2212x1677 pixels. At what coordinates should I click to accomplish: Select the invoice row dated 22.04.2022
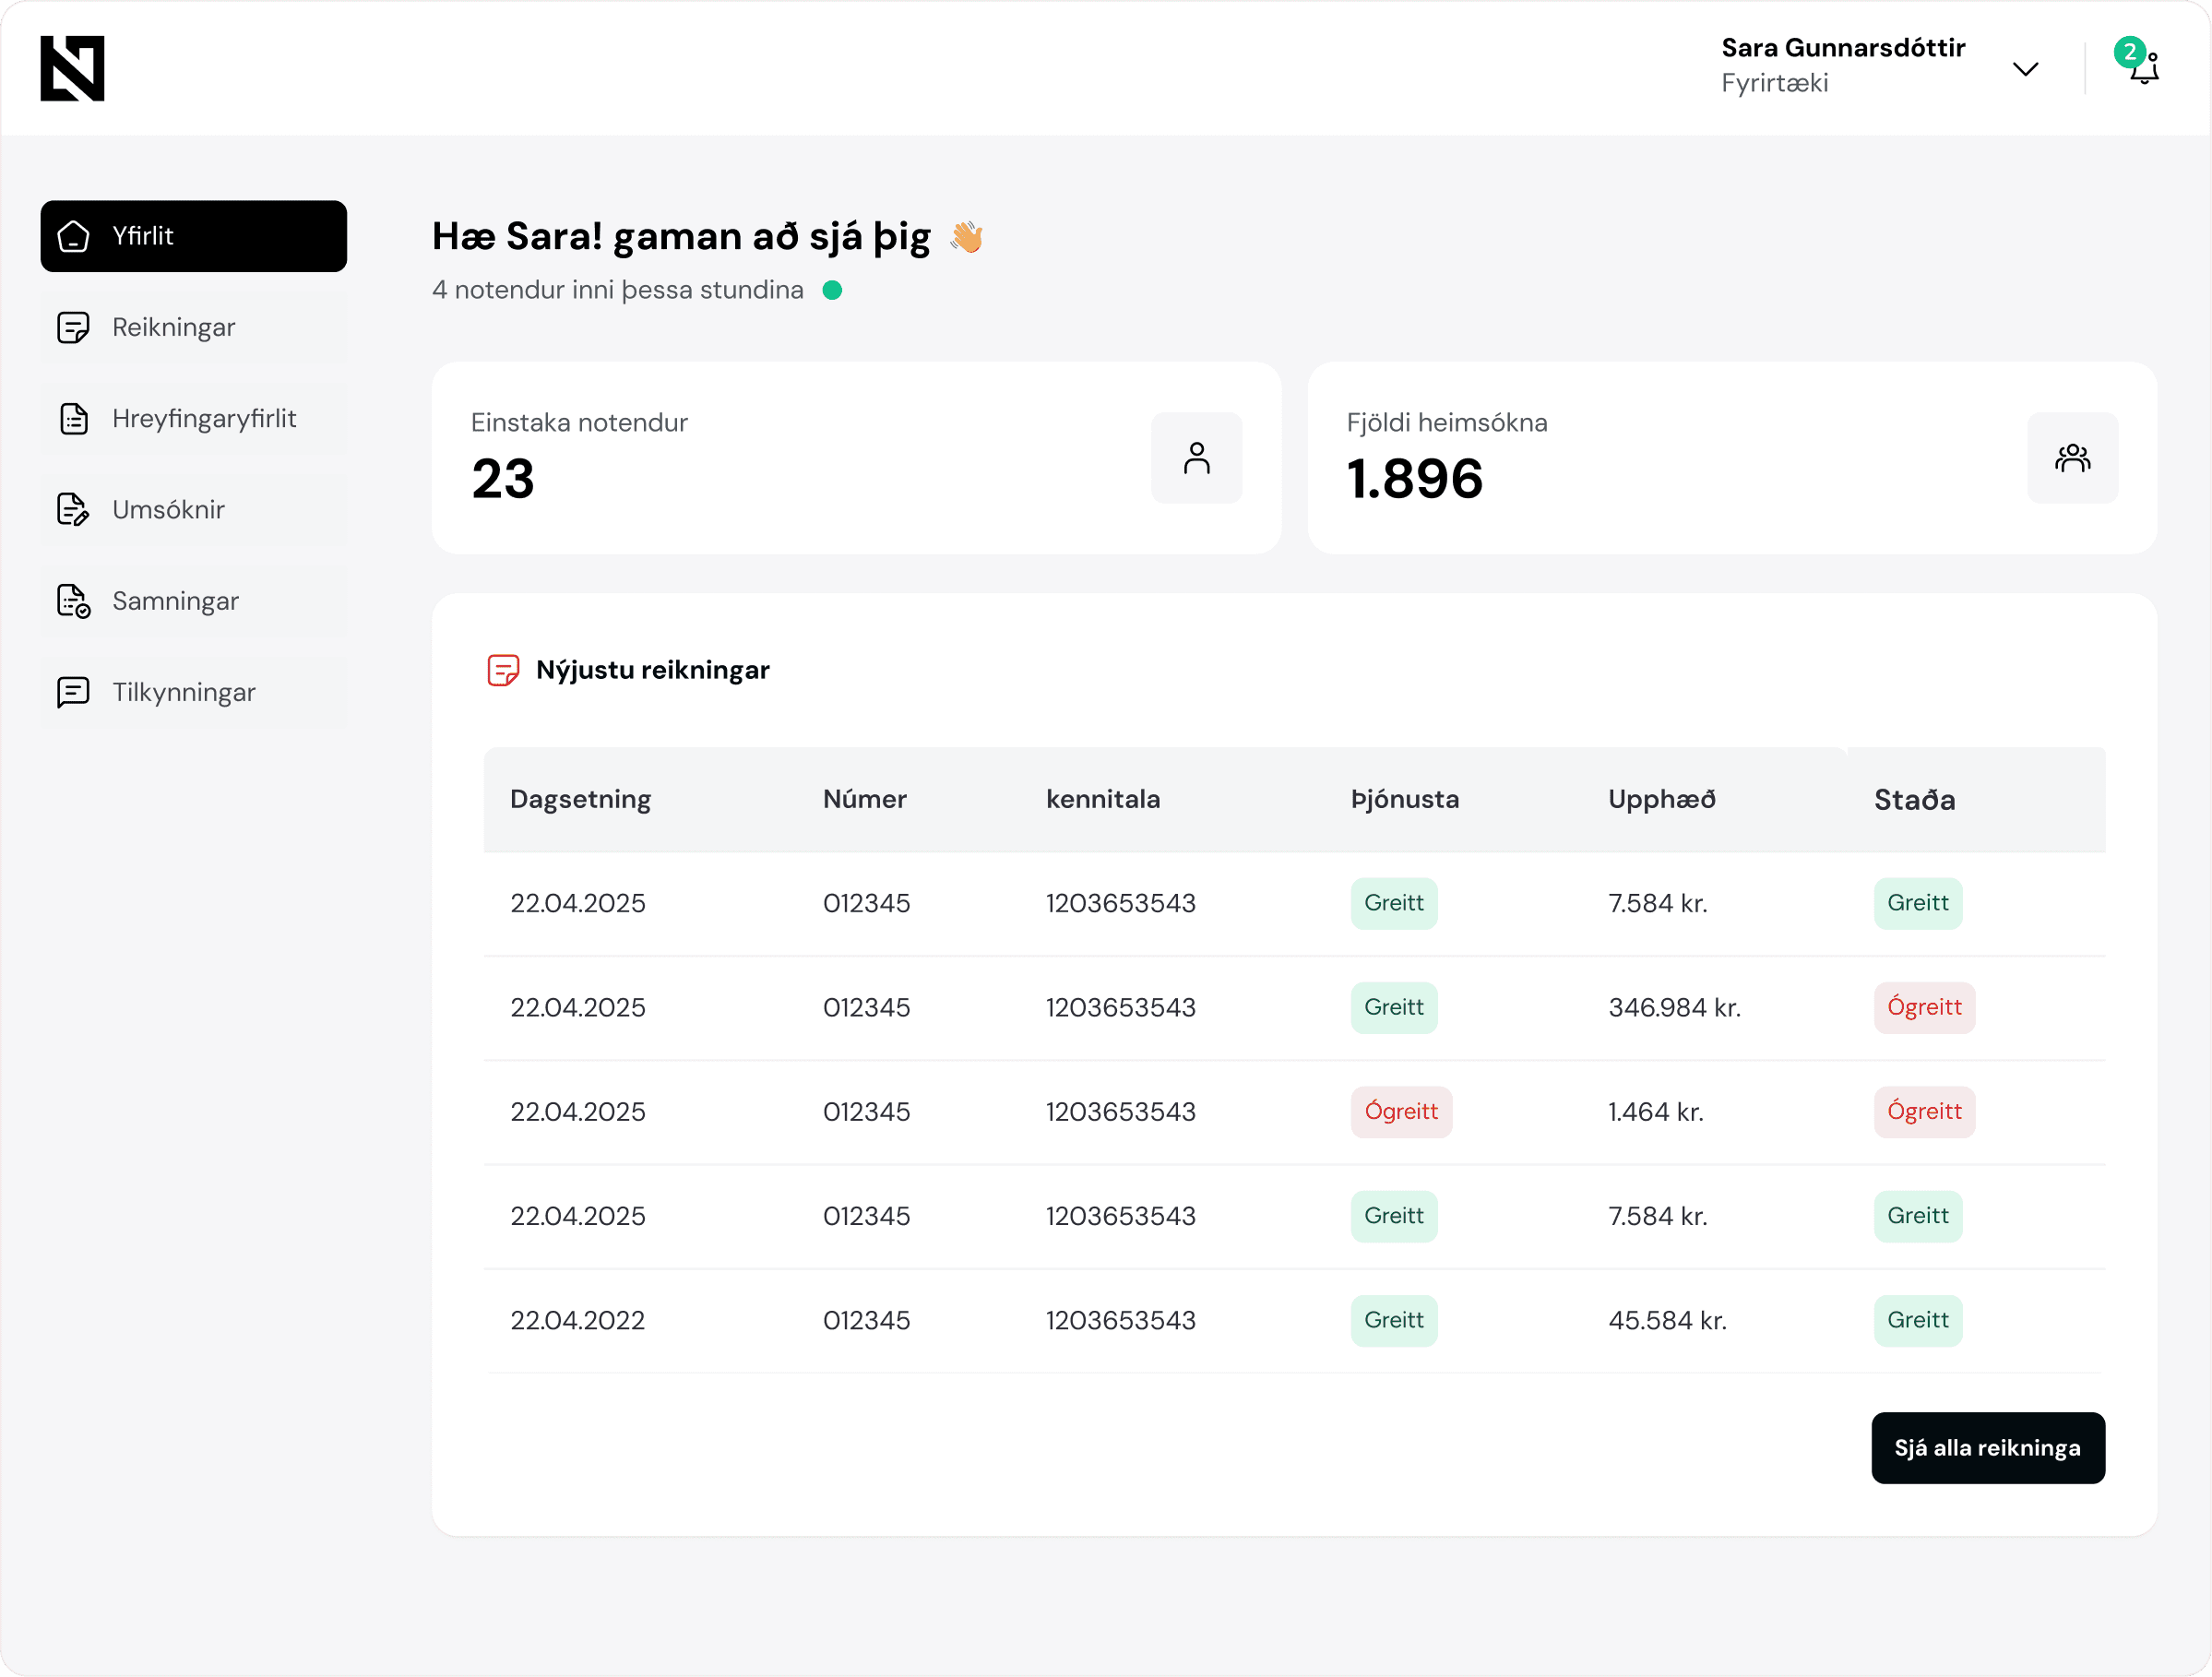[x=577, y=1320]
